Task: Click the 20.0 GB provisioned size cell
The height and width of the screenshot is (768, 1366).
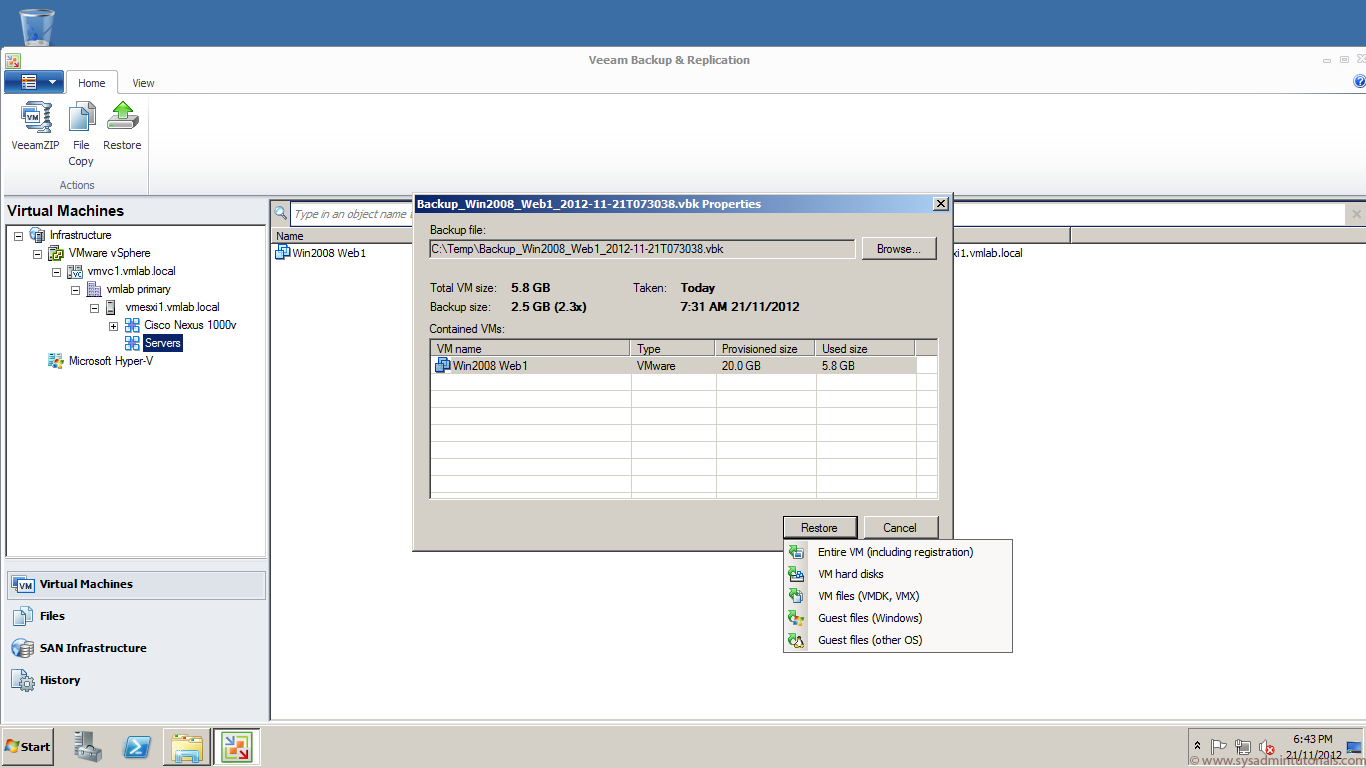Action: [766, 366]
